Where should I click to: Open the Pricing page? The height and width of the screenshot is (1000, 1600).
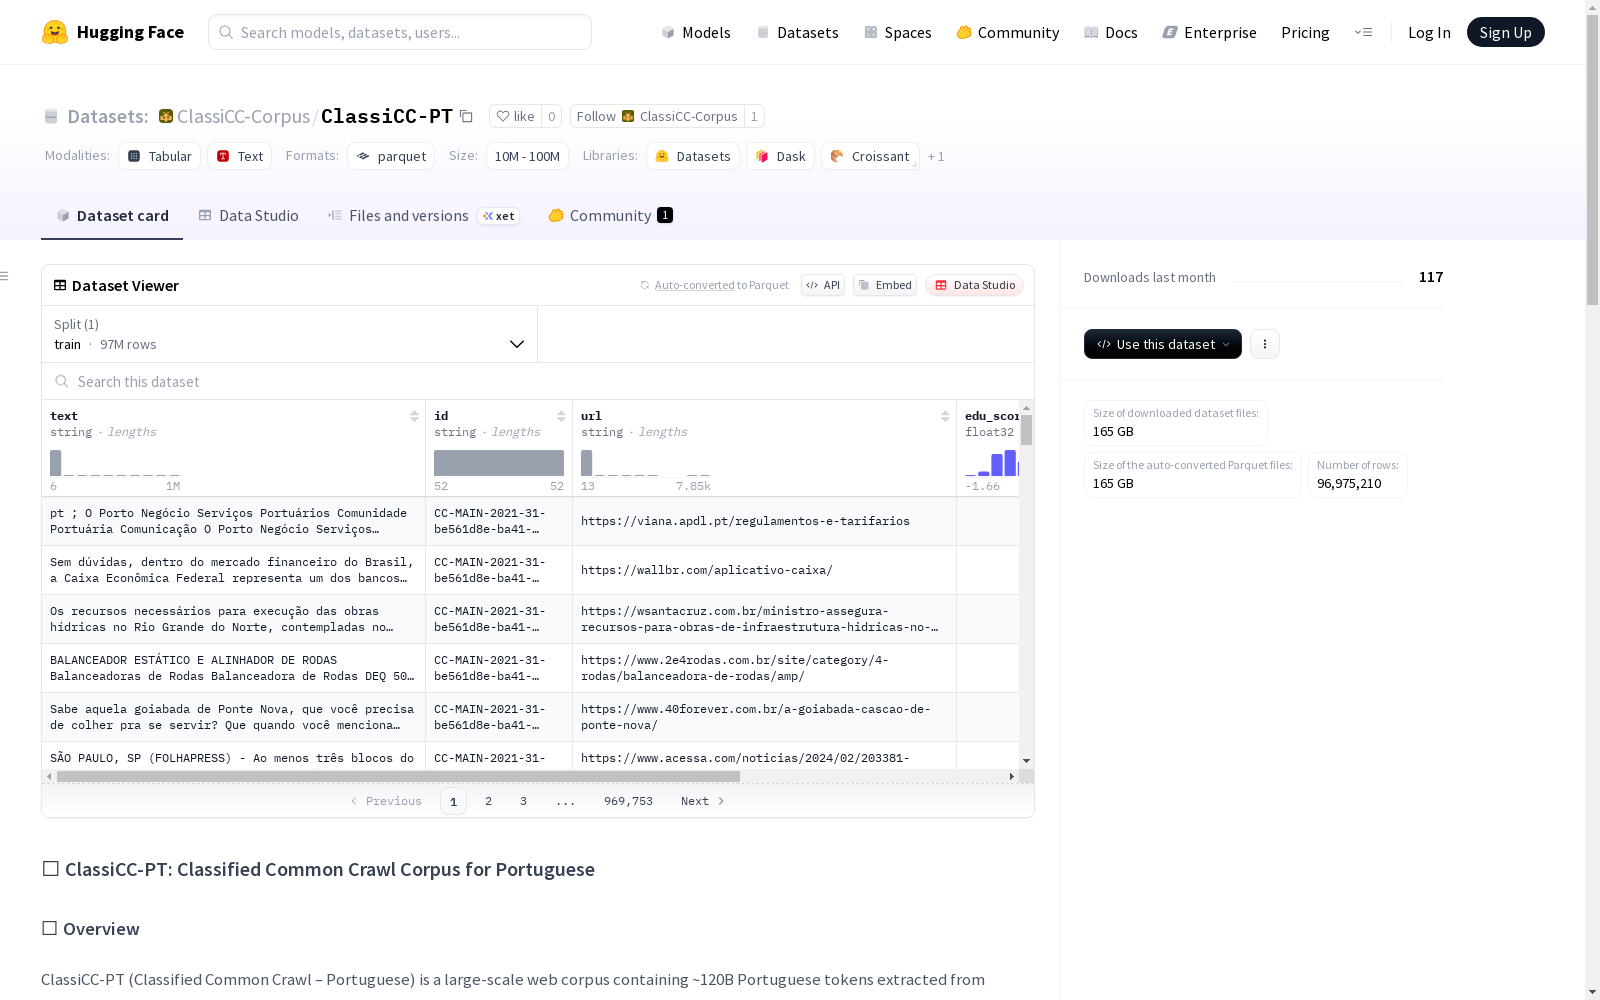tap(1305, 32)
